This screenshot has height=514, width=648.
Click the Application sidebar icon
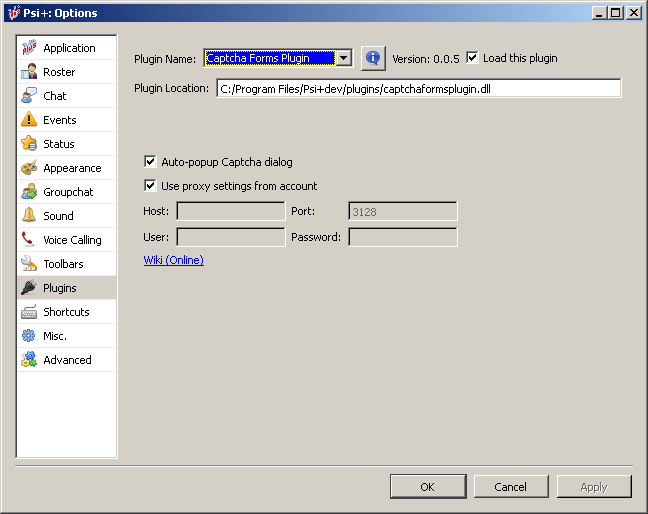(x=29, y=48)
